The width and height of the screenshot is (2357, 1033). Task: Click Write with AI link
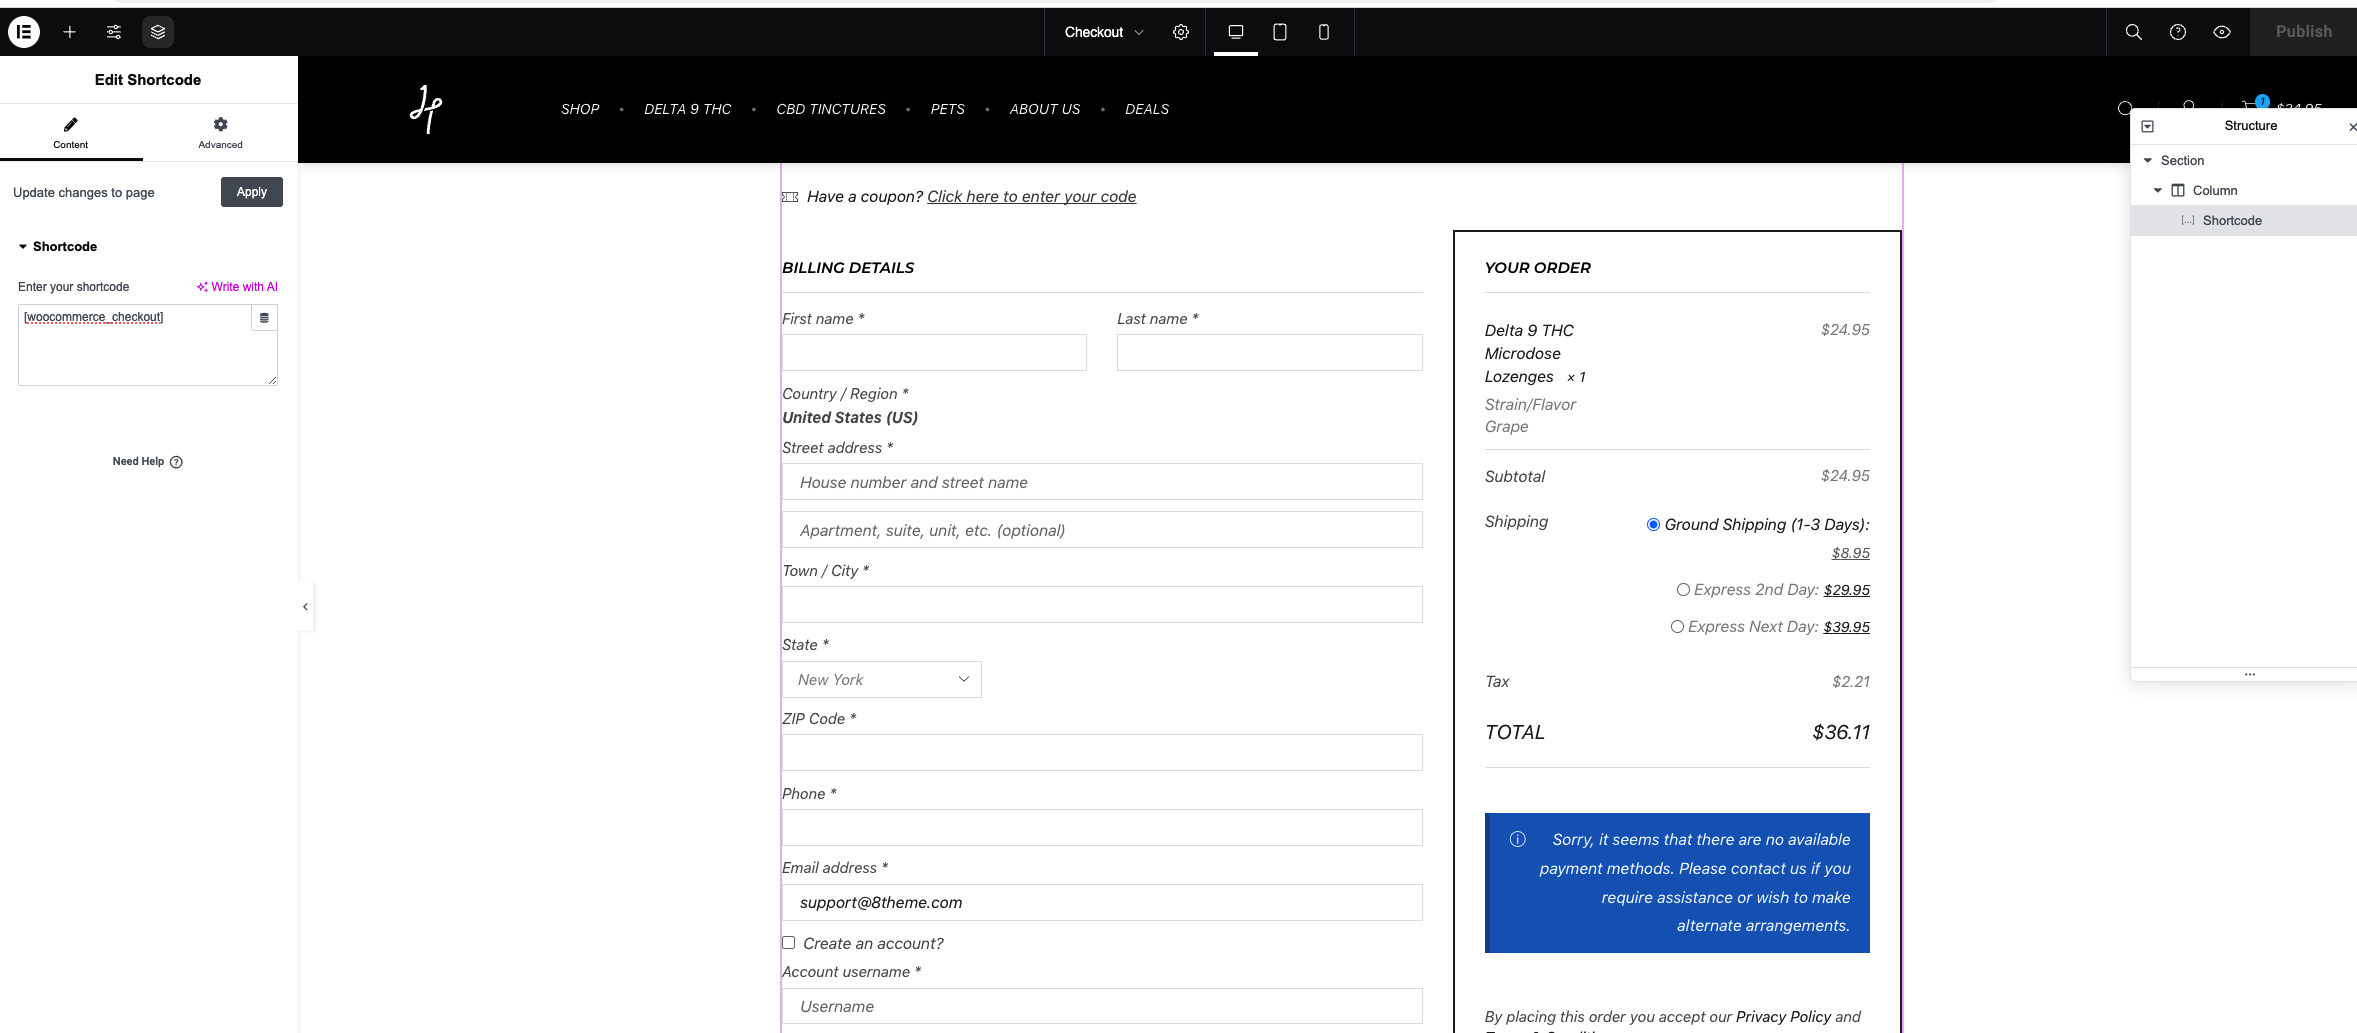237,287
